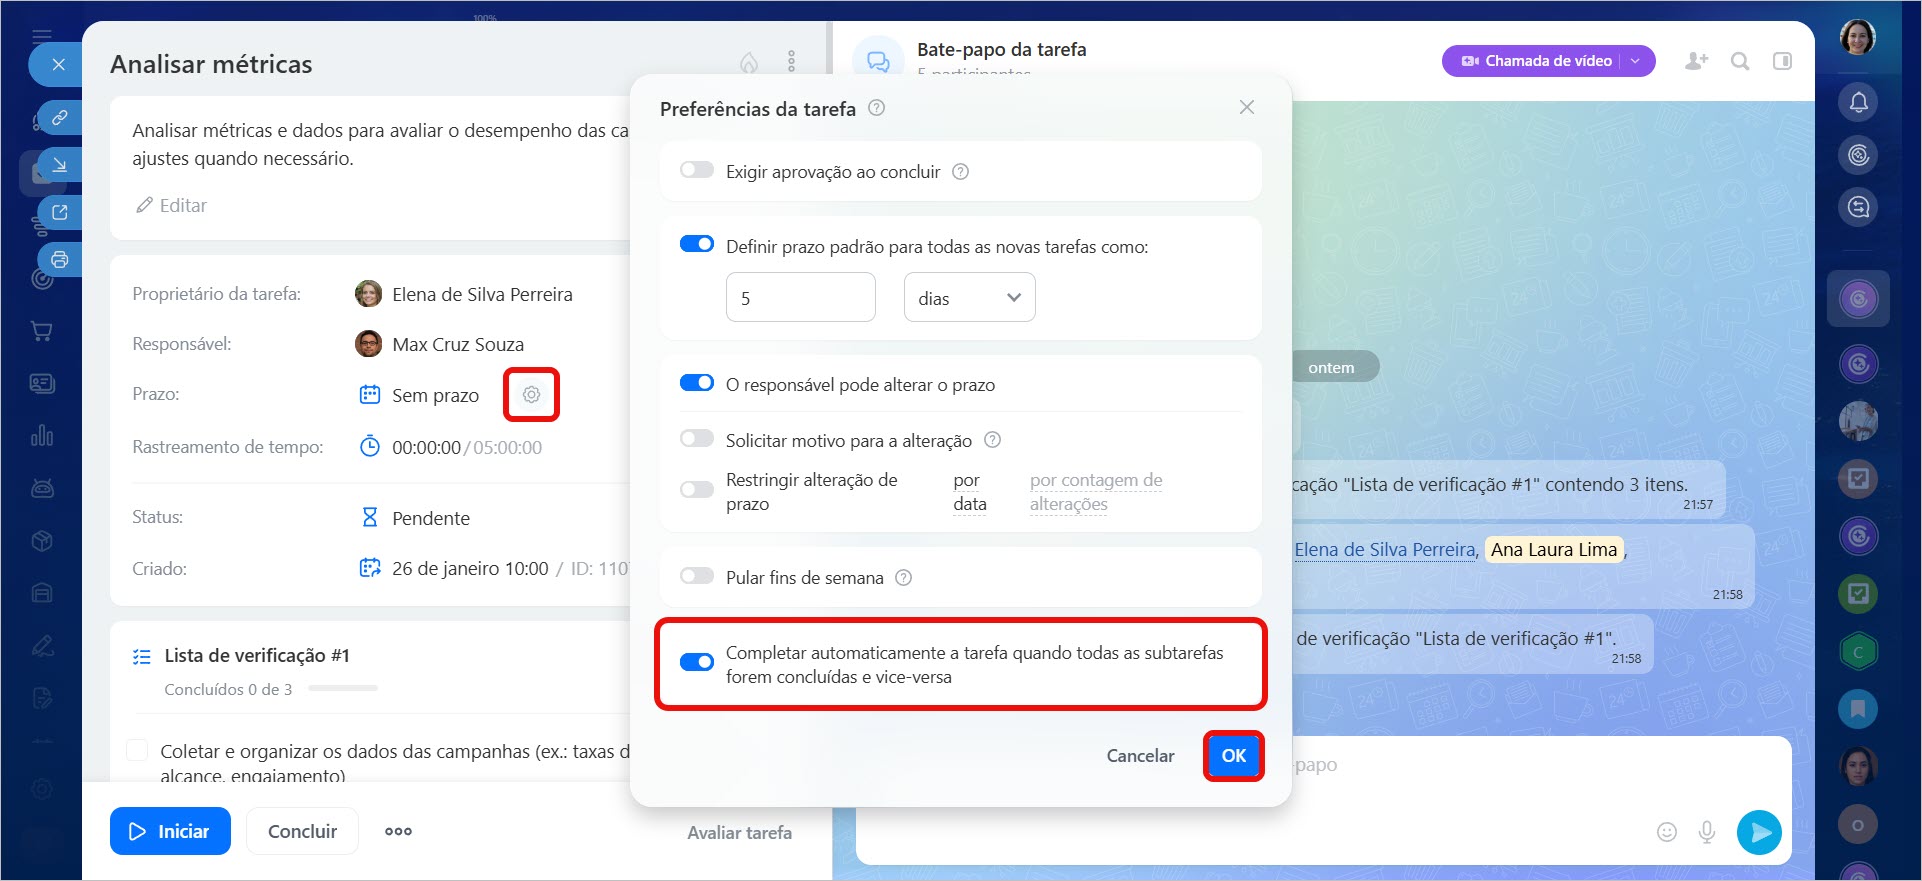The image size is (1922, 881).
Task: Add participant to task chat
Action: click(x=1696, y=61)
